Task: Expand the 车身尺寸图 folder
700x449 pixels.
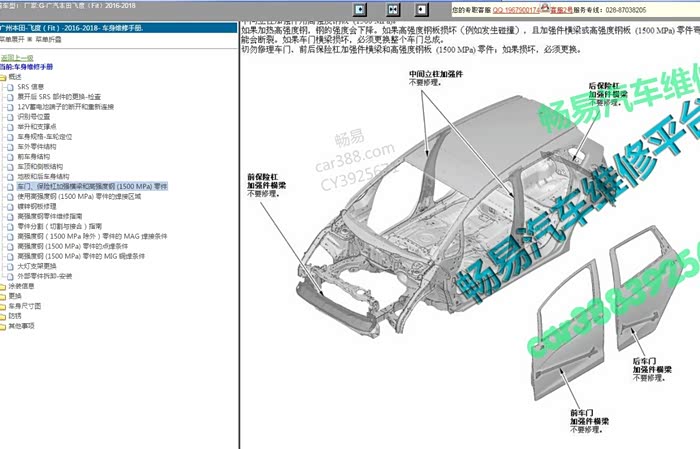Action: (20, 305)
